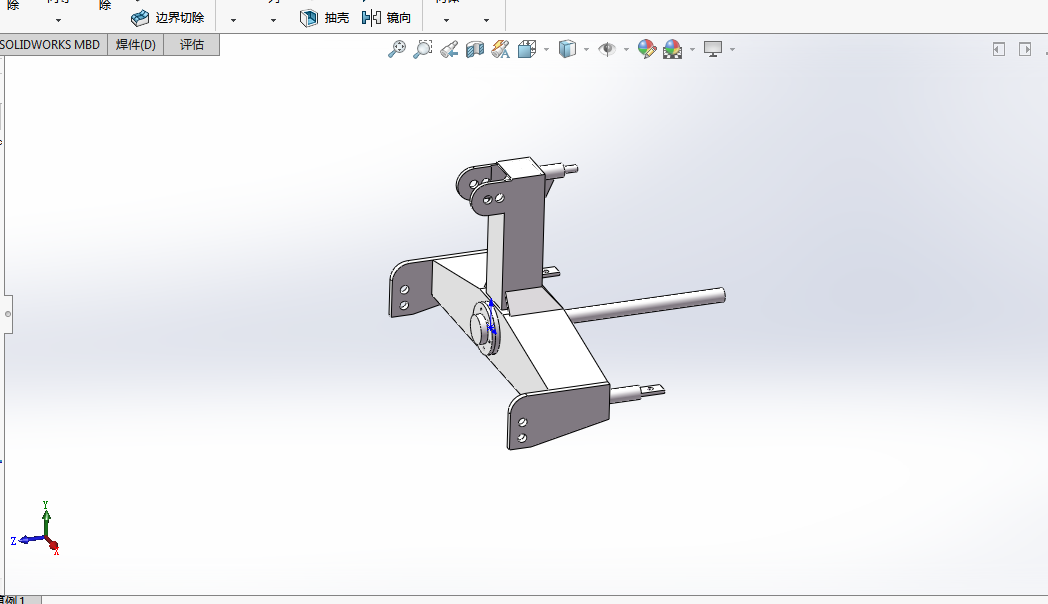This screenshot has height=604, width=1048.
Task: Open the View Settings dropdown arrow
Action: coord(733,49)
